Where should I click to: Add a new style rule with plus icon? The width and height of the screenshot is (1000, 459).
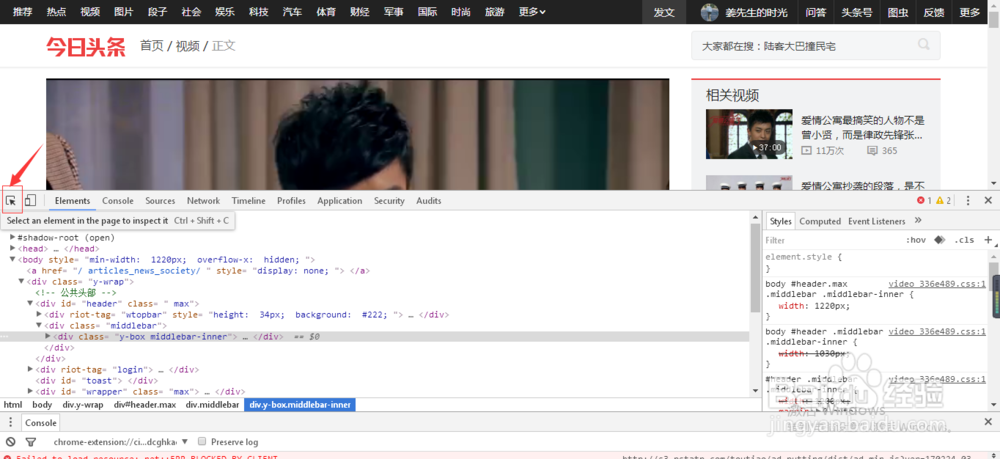[x=988, y=240]
